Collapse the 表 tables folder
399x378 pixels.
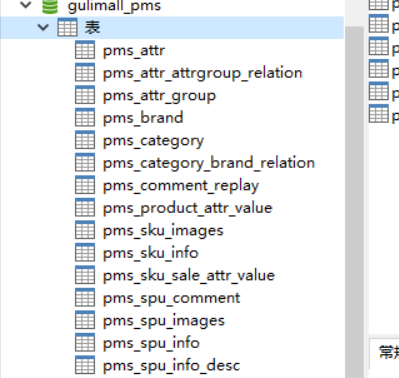point(43,27)
